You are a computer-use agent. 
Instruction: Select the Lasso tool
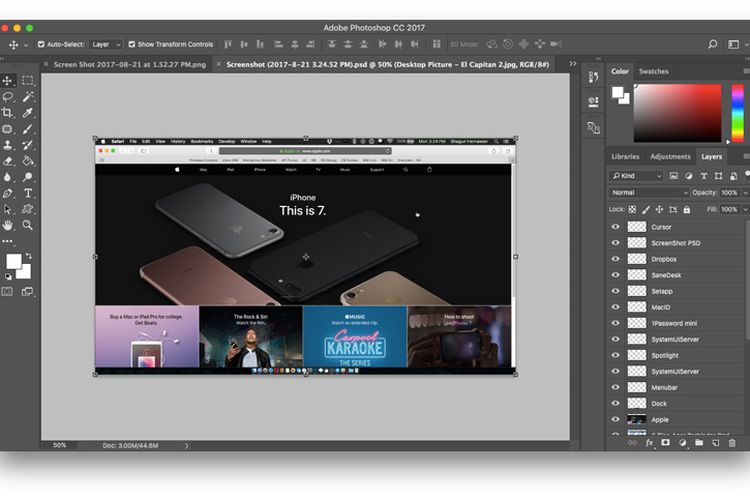(8, 97)
